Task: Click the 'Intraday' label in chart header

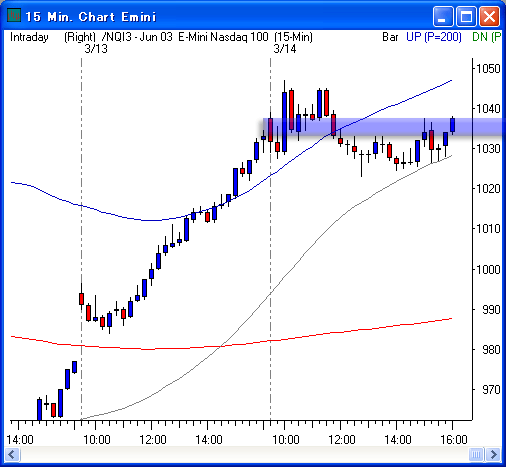Action: (x=29, y=37)
